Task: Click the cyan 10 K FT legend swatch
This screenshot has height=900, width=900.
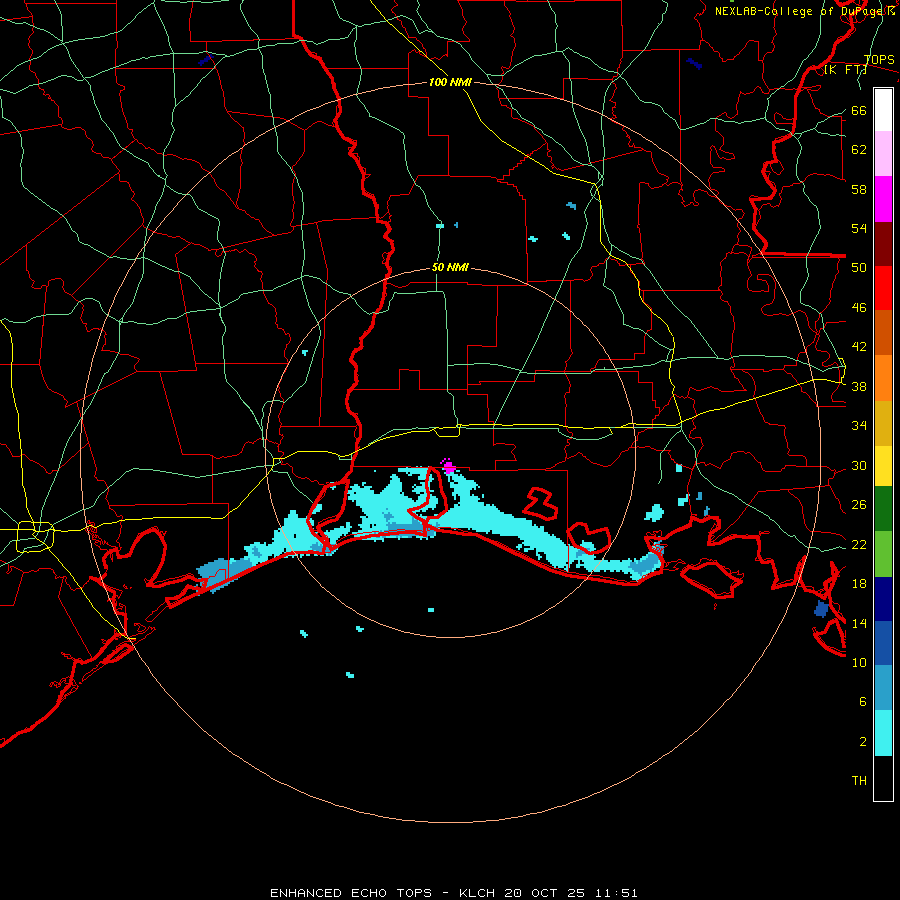Action: (x=883, y=733)
